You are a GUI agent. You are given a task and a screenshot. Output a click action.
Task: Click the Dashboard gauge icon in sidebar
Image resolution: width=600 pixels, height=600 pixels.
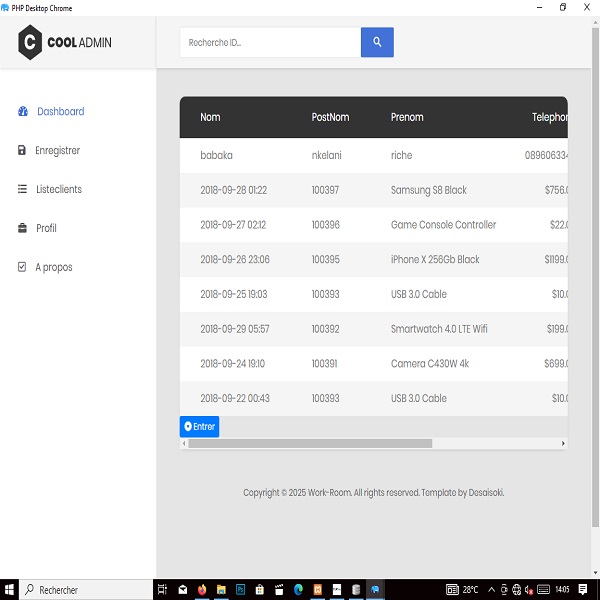(x=23, y=112)
